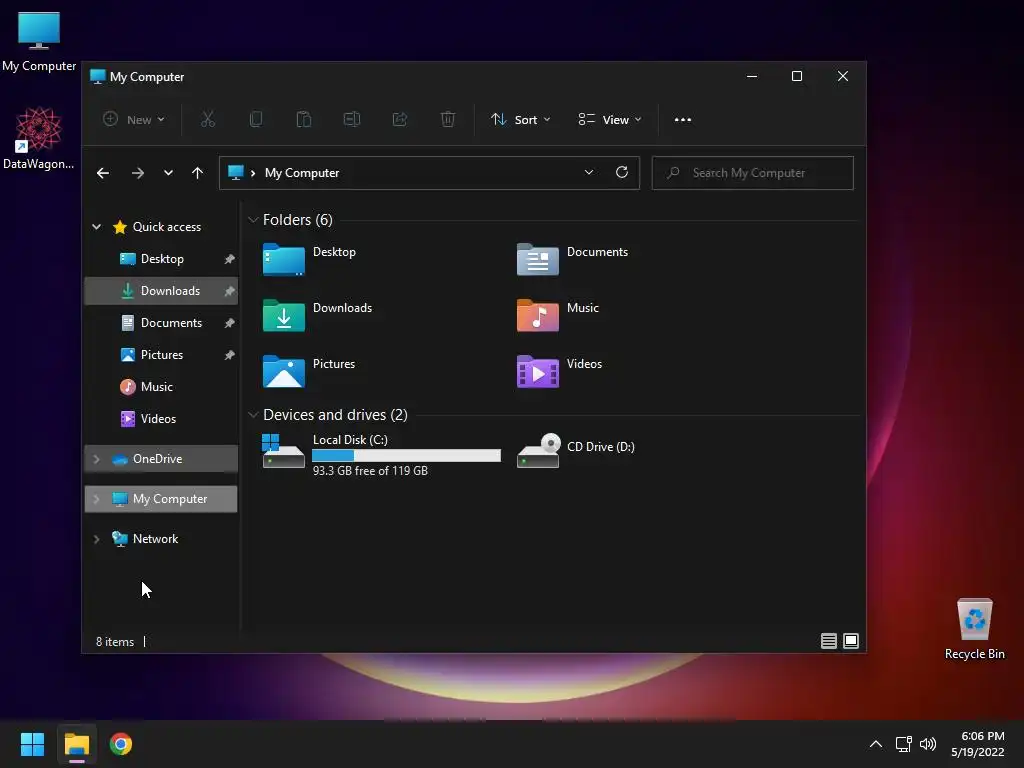The width and height of the screenshot is (1024, 768).
Task: Click the File Explorer taskbar icon
Action: (76, 744)
